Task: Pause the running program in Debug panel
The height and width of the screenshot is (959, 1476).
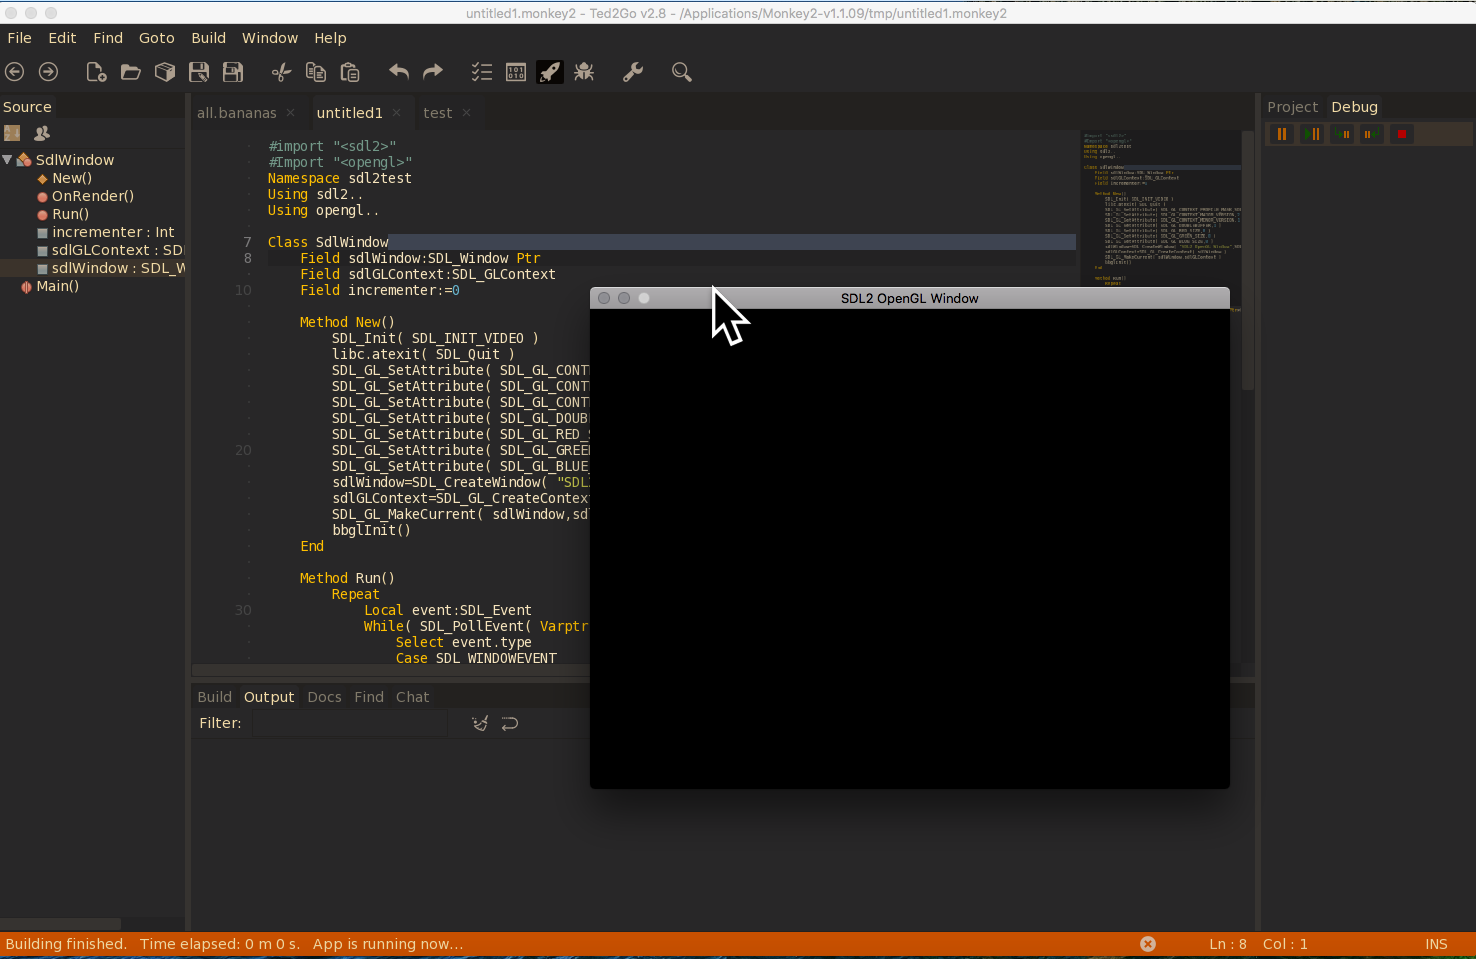Action: [x=1281, y=133]
